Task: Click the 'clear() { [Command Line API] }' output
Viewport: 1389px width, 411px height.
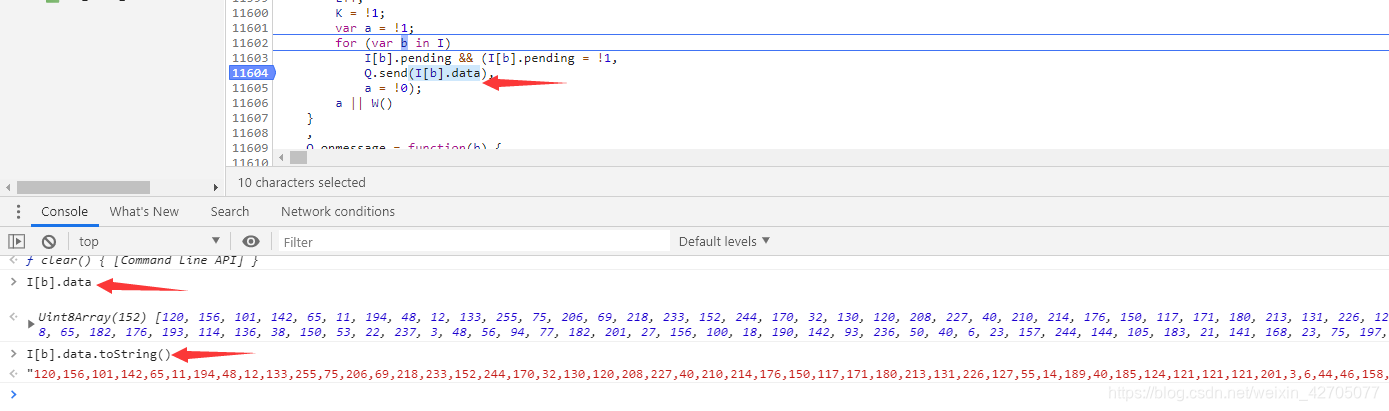Action: coord(143,261)
